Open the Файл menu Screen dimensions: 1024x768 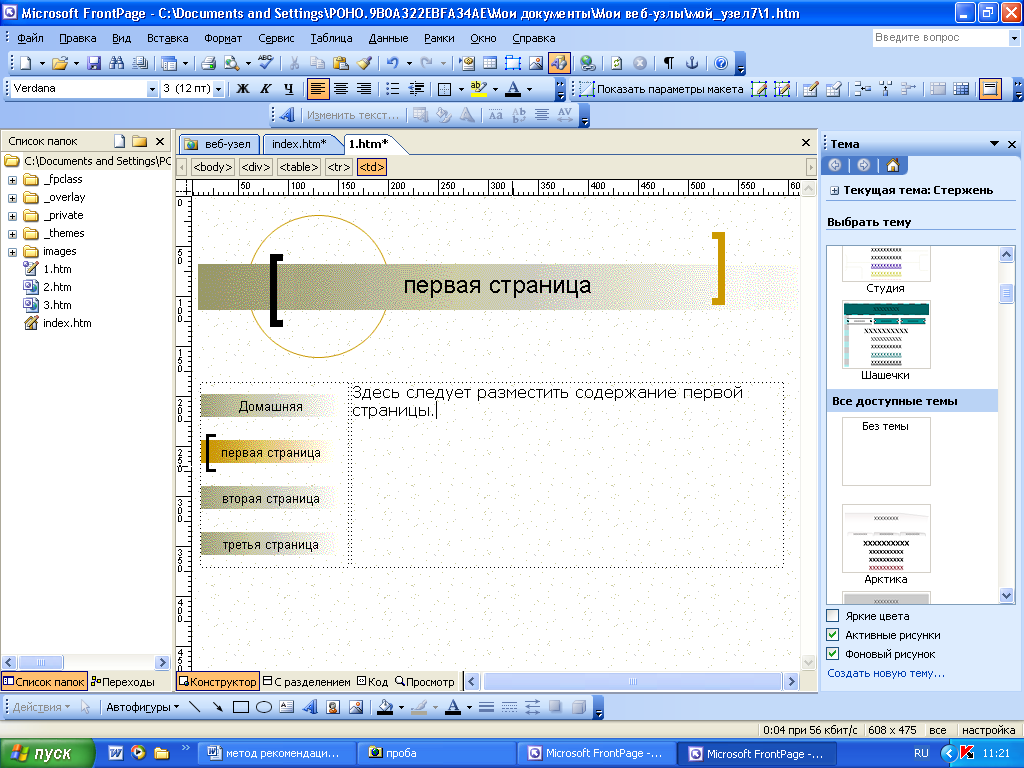[31, 38]
